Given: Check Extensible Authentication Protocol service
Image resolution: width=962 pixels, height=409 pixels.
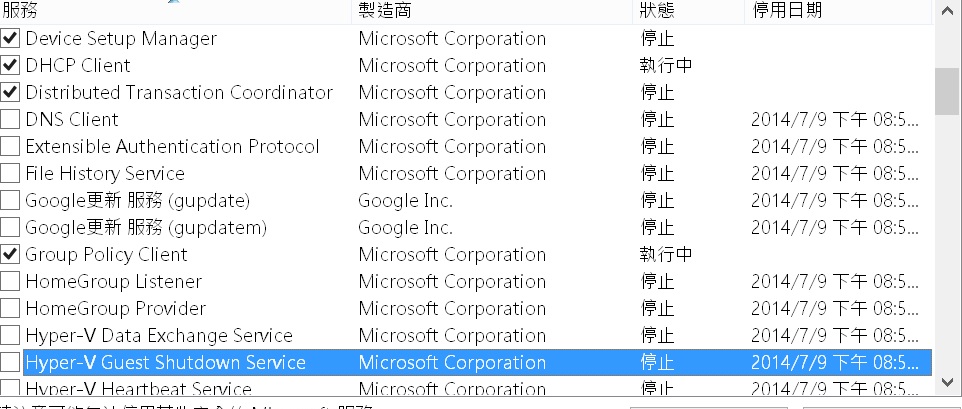Looking at the screenshot, I should 10,147.
